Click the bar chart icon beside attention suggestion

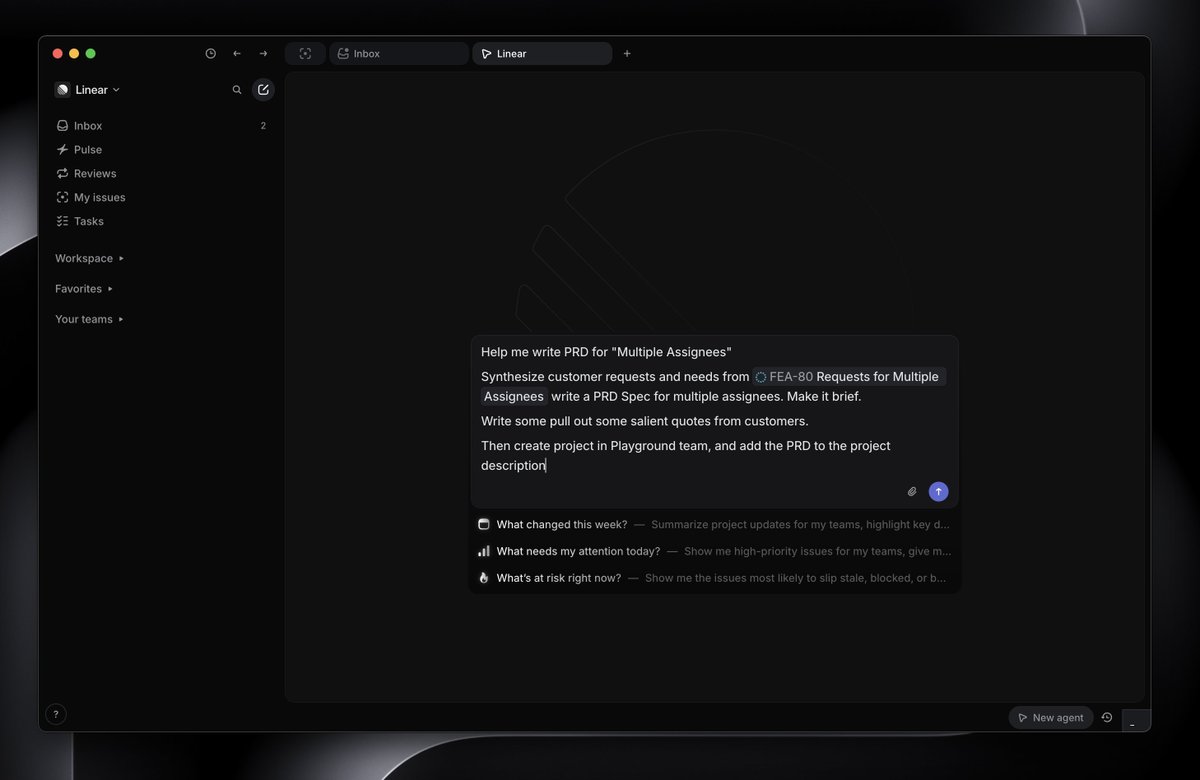click(x=484, y=551)
